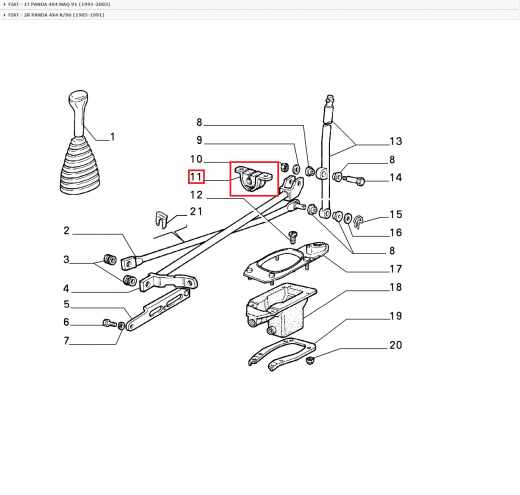The width and height of the screenshot is (520, 495).
Task: Click the highlighted bracket part in red box
Action: [x=254, y=179]
